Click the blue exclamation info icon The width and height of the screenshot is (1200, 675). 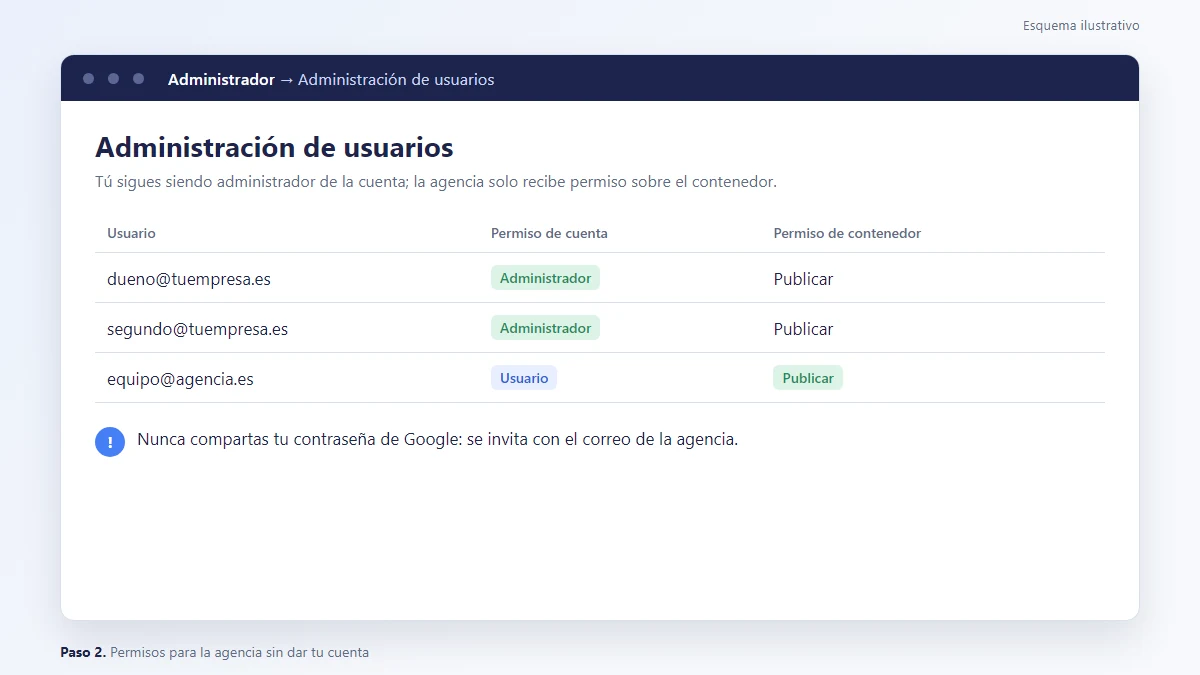point(110,441)
